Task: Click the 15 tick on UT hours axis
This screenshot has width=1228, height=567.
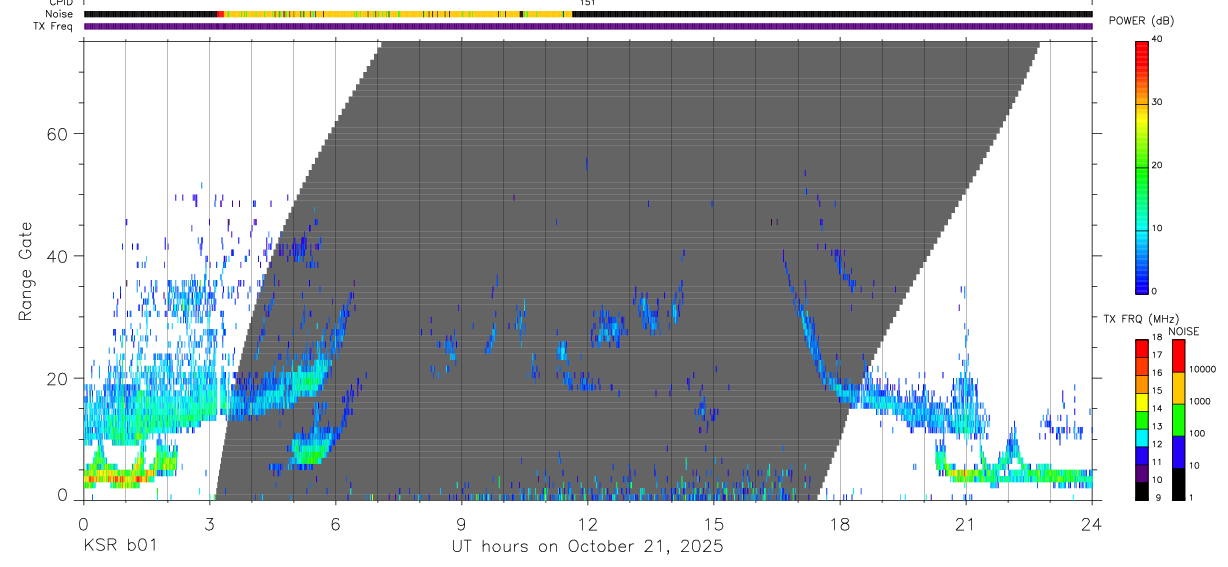Action: [x=714, y=522]
